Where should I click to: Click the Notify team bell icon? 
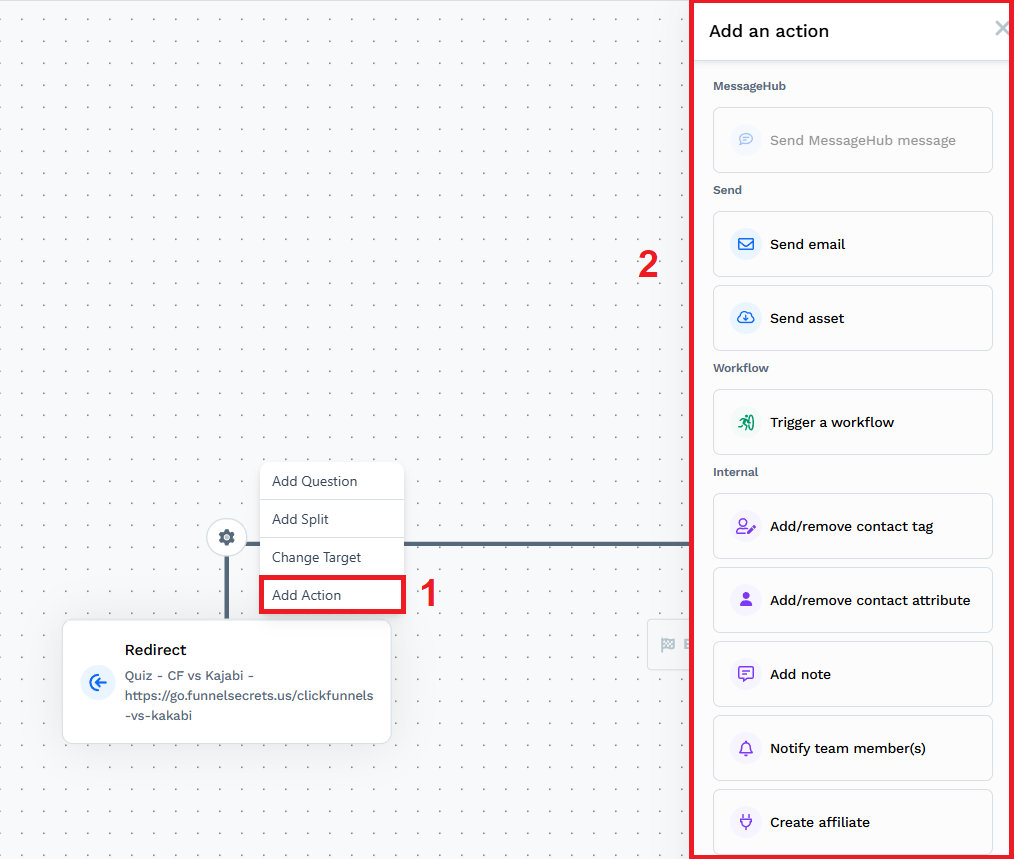pos(746,748)
